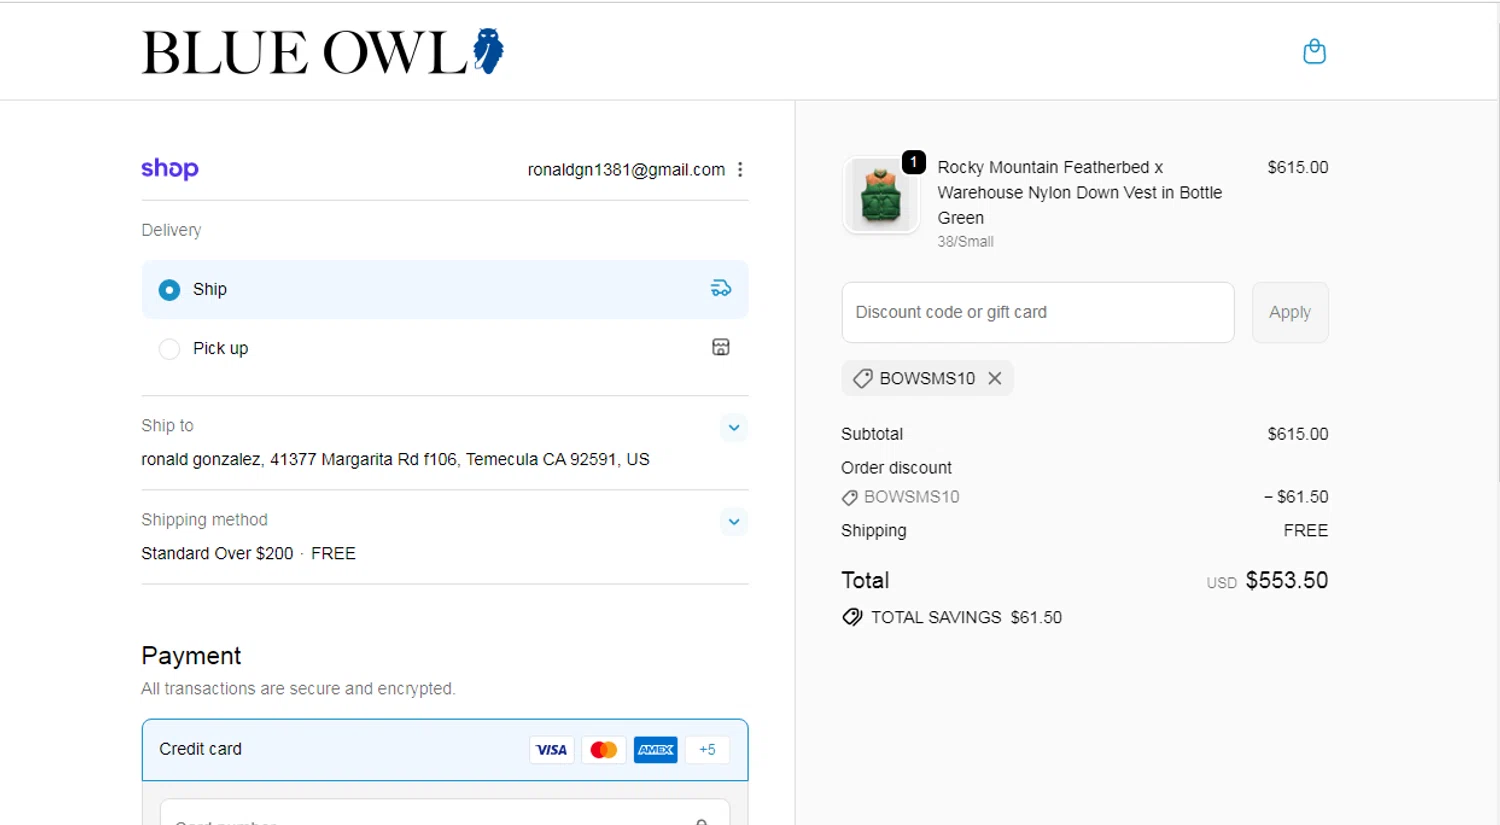This screenshot has height=825, width=1500.
Task: Click the delivery truck icon on Ship
Action: click(721, 289)
